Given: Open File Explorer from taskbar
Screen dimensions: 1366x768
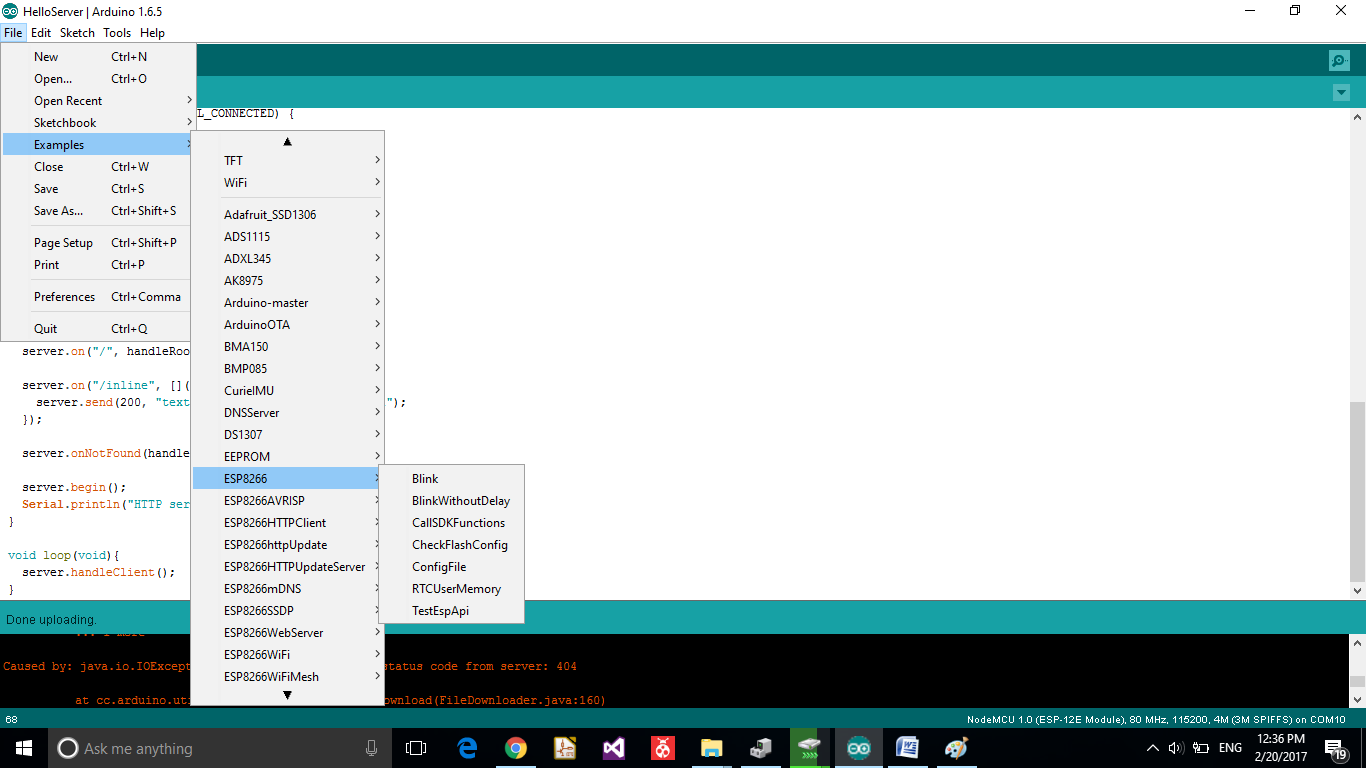Looking at the screenshot, I should (x=711, y=748).
